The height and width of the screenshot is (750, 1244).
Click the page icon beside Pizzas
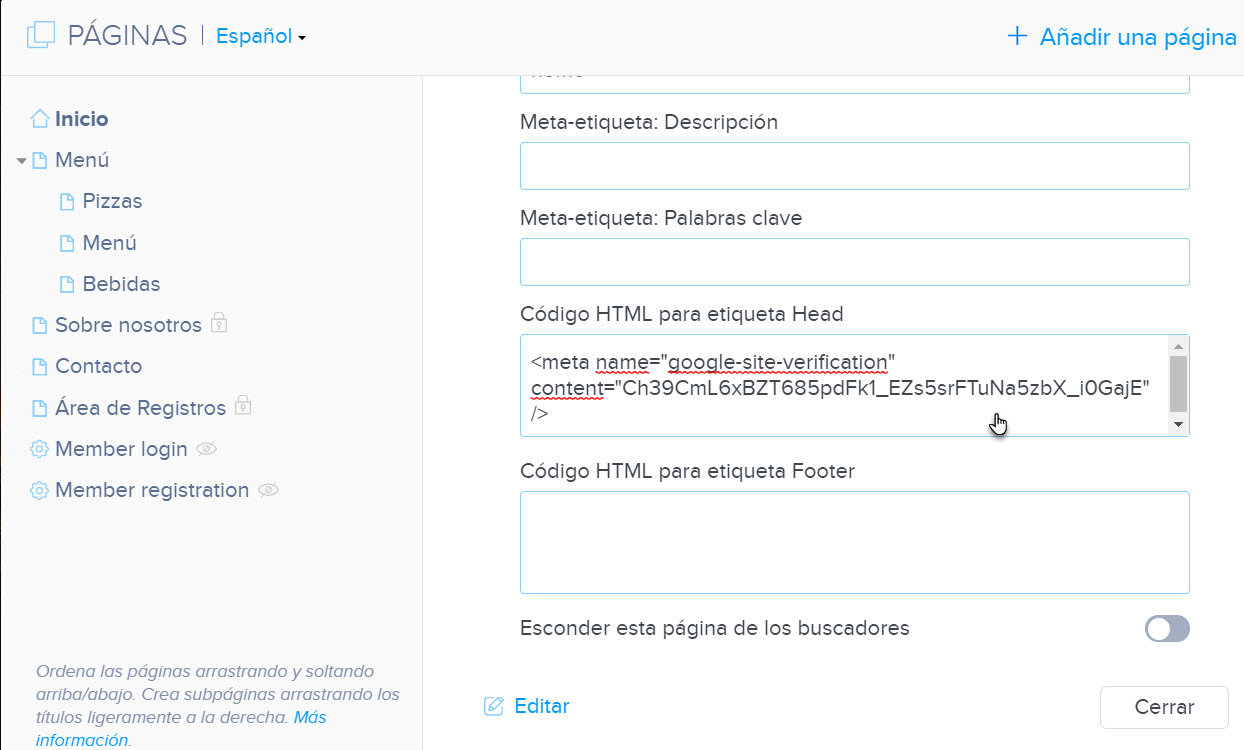coord(66,201)
